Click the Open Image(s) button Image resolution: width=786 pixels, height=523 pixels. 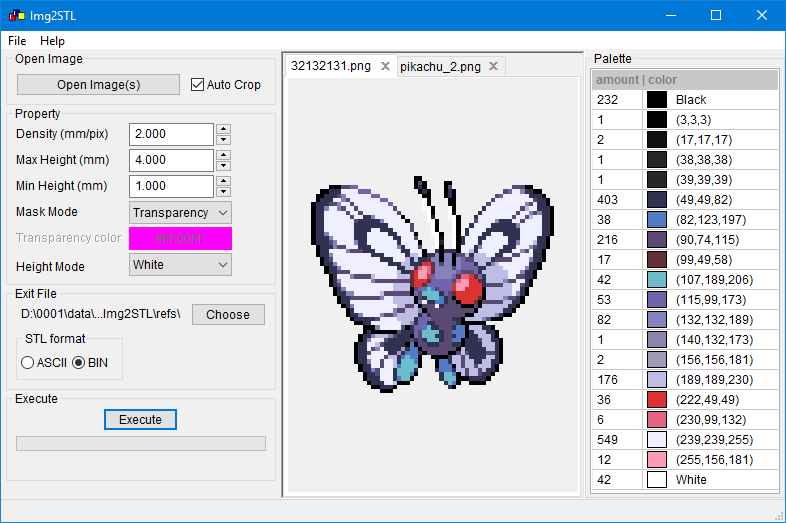[x=98, y=85]
